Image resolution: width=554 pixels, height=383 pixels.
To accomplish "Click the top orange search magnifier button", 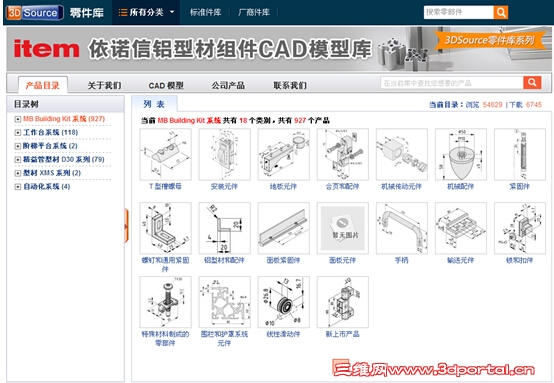I will tap(501, 12).
